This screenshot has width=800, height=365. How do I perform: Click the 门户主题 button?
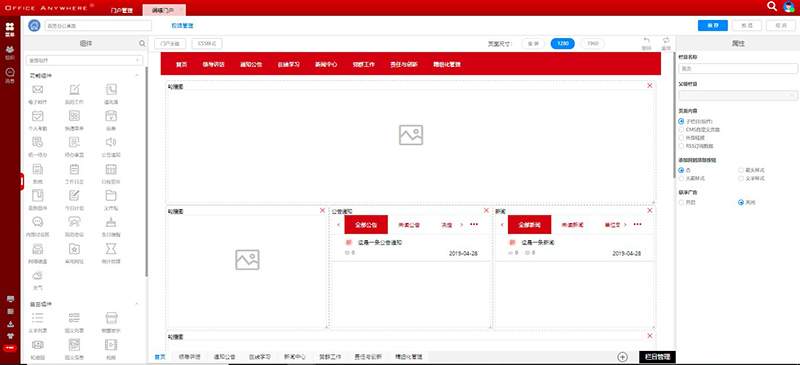(x=170, y=44)
